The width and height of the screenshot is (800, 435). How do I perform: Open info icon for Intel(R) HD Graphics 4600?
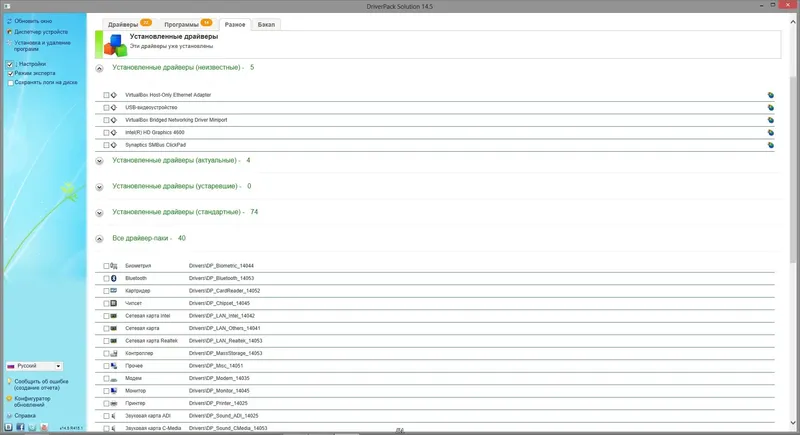770,133
